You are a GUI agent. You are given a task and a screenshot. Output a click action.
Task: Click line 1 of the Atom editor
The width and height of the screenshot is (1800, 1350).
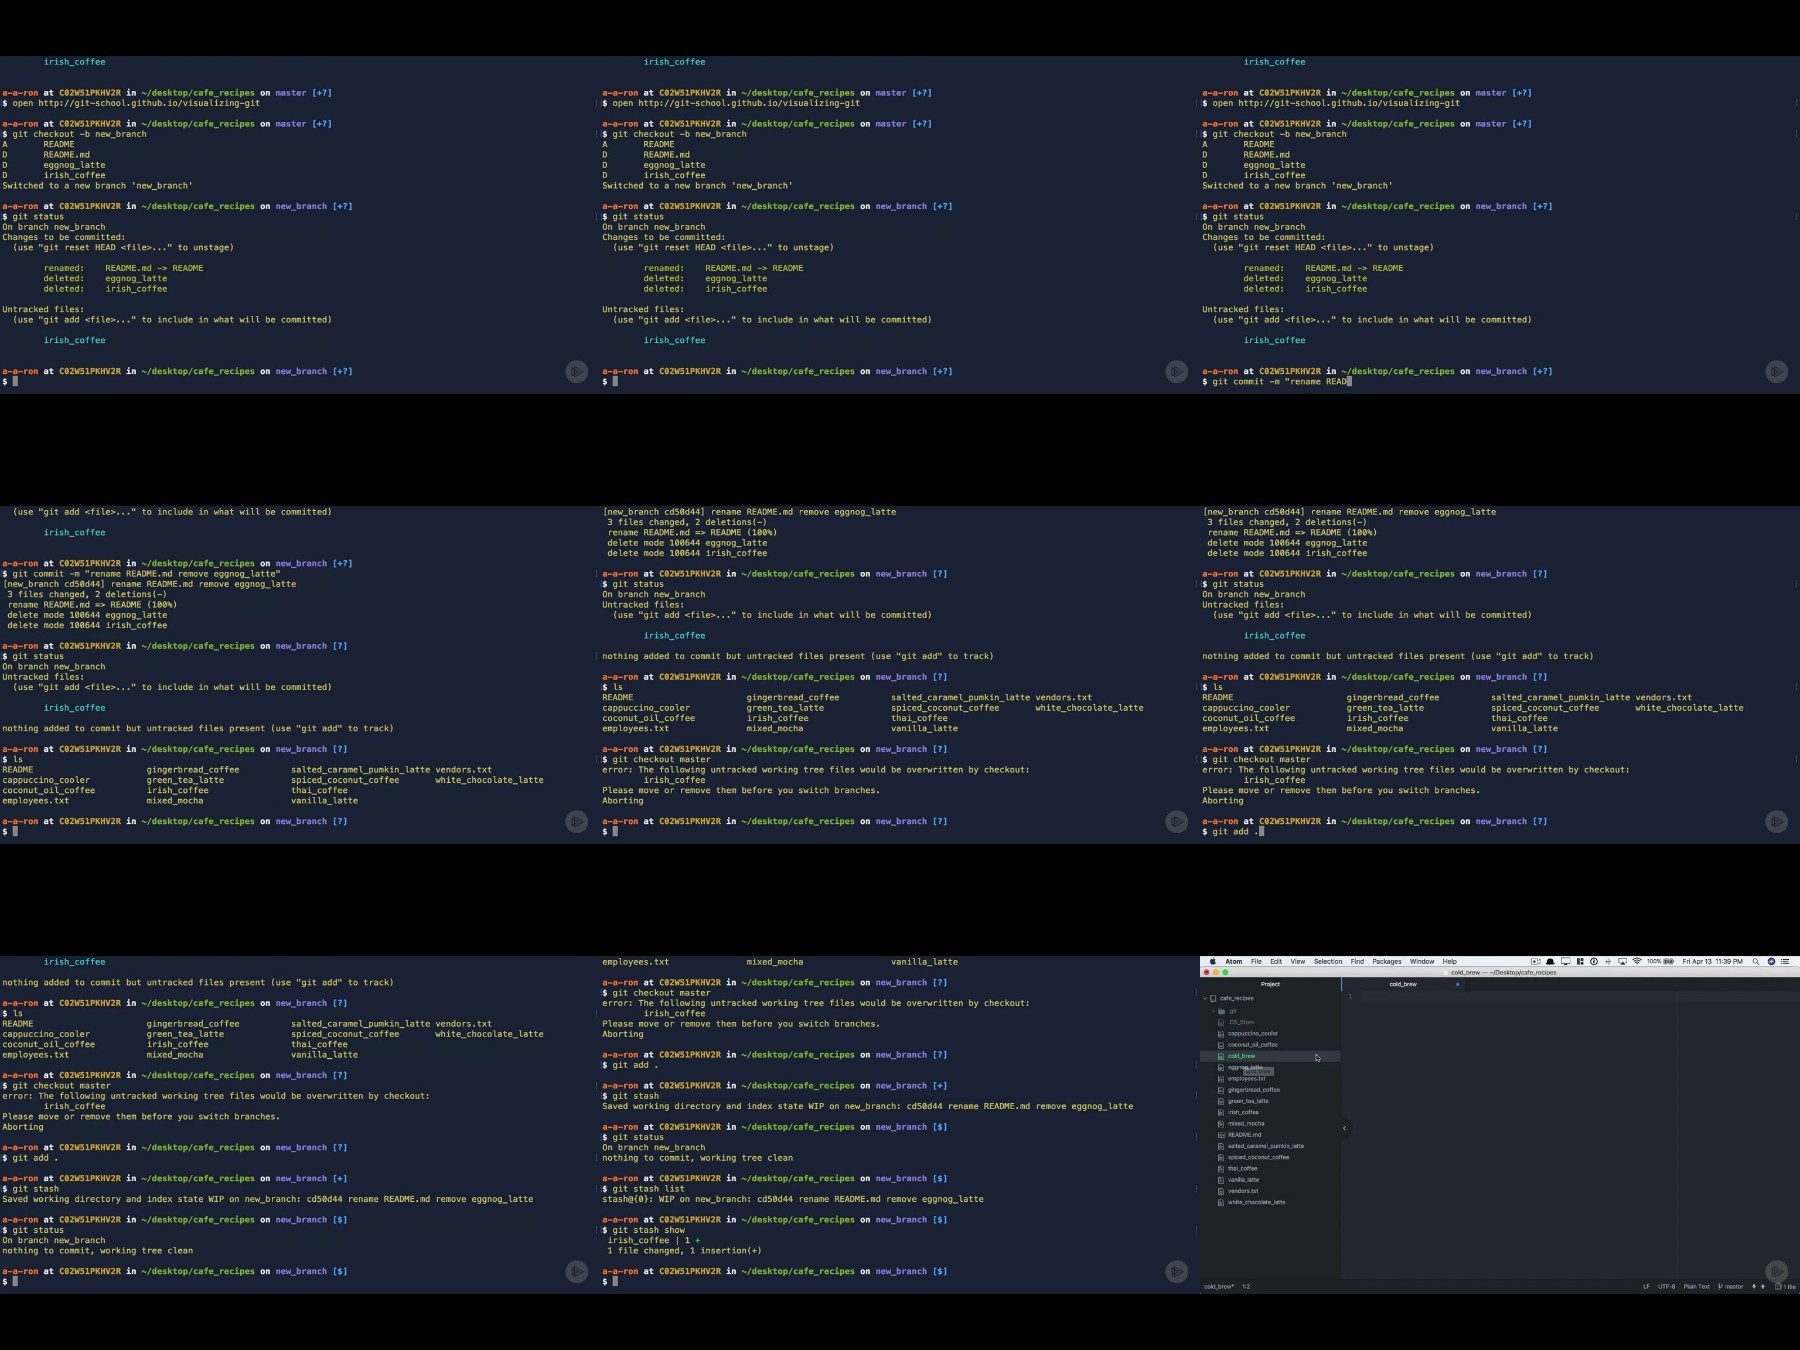1570,996
